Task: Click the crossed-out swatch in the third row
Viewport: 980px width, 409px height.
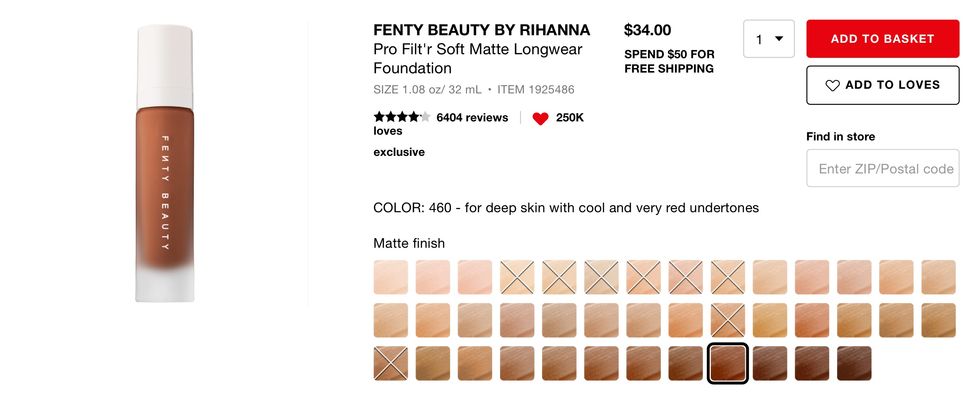Action: coord(390,363)
